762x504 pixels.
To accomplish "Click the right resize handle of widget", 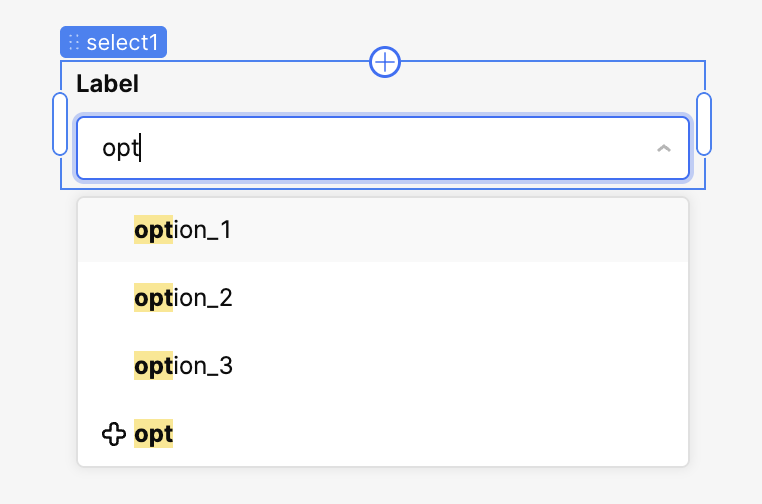I will [704, 124].
